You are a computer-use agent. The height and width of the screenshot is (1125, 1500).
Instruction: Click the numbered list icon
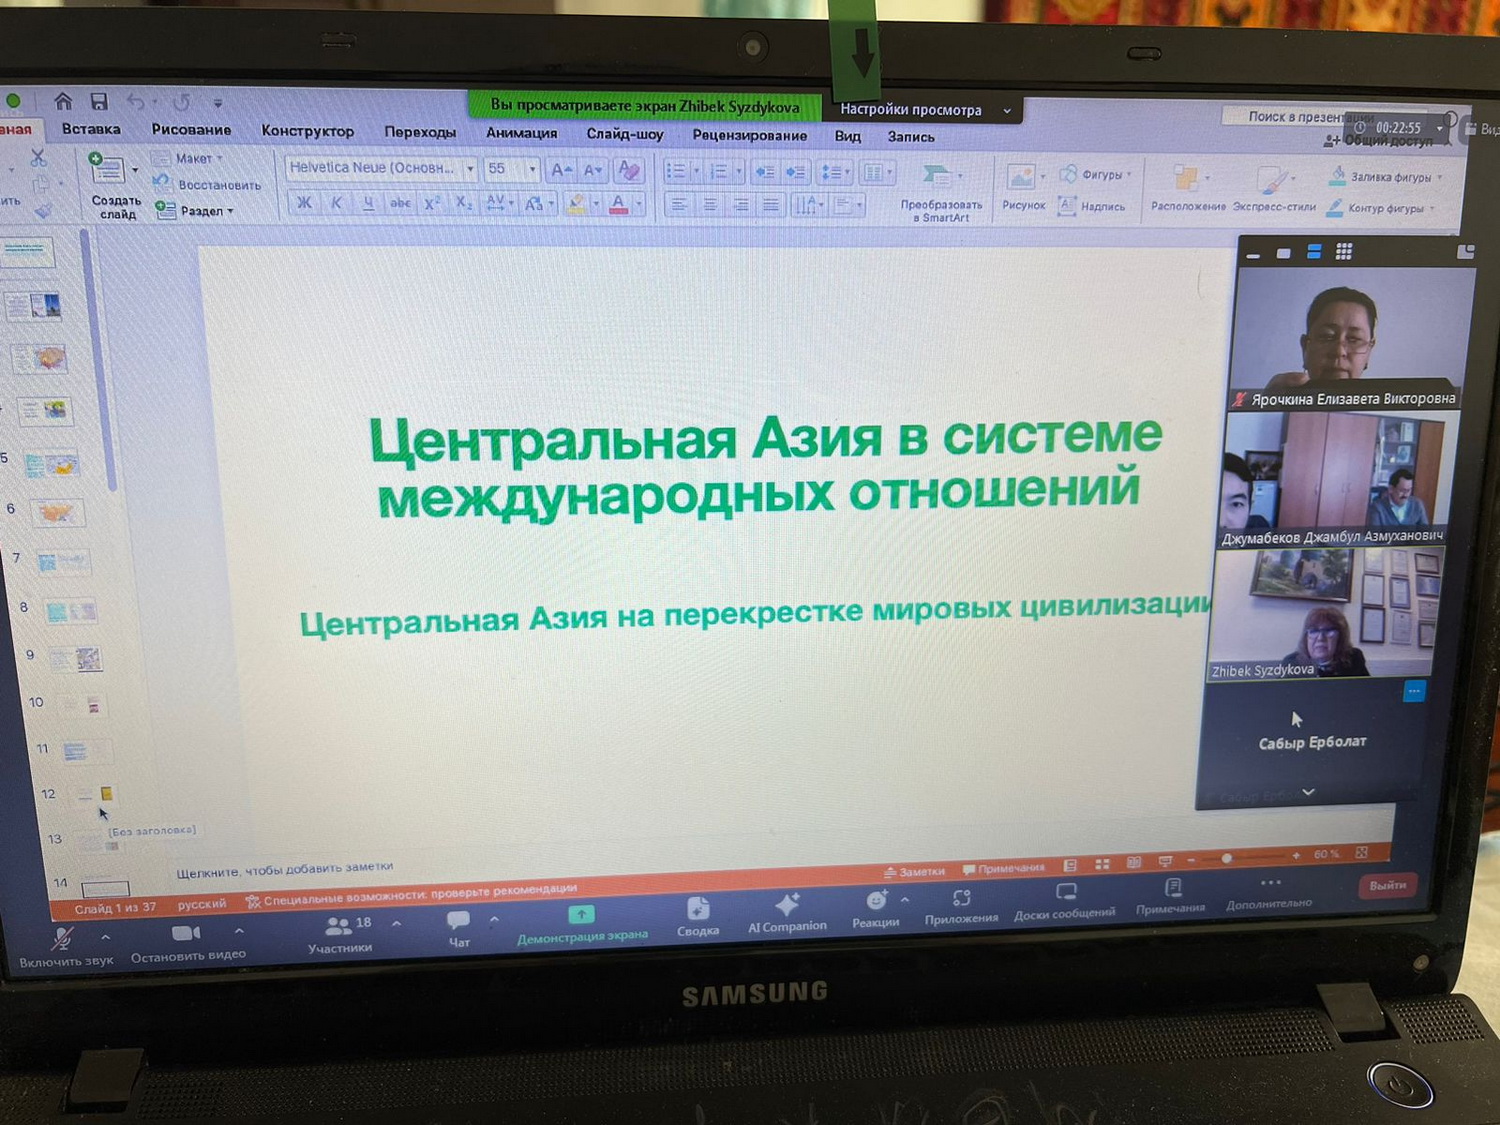pos(718,172)
